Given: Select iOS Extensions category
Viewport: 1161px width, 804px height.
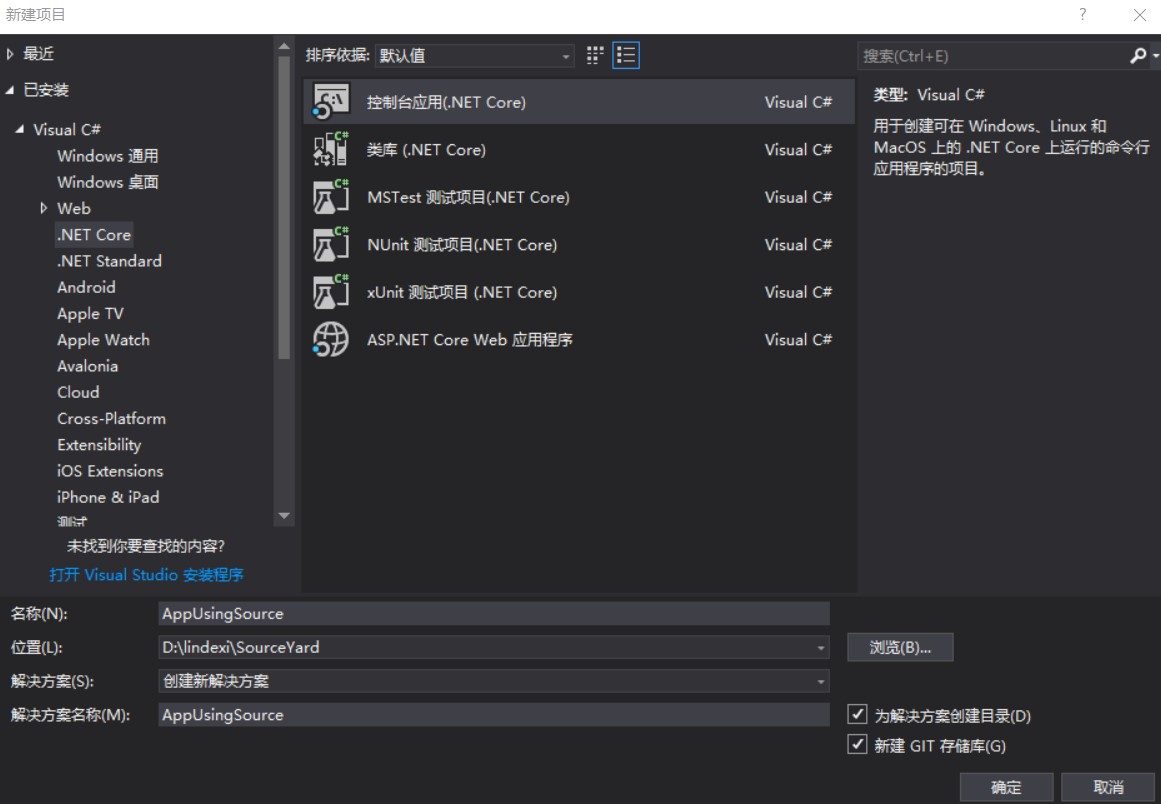Looking at the screenshot, I should (110, 471).
